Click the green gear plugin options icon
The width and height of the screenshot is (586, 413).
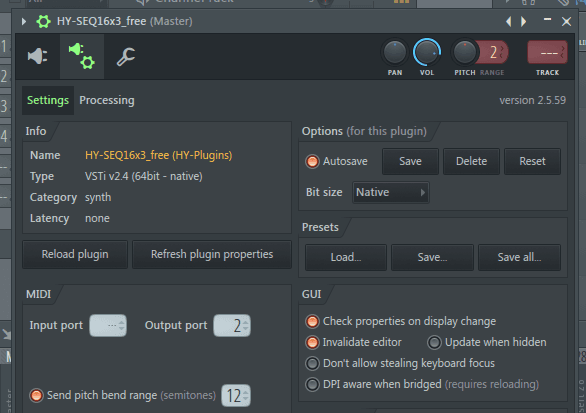[43, 22]
